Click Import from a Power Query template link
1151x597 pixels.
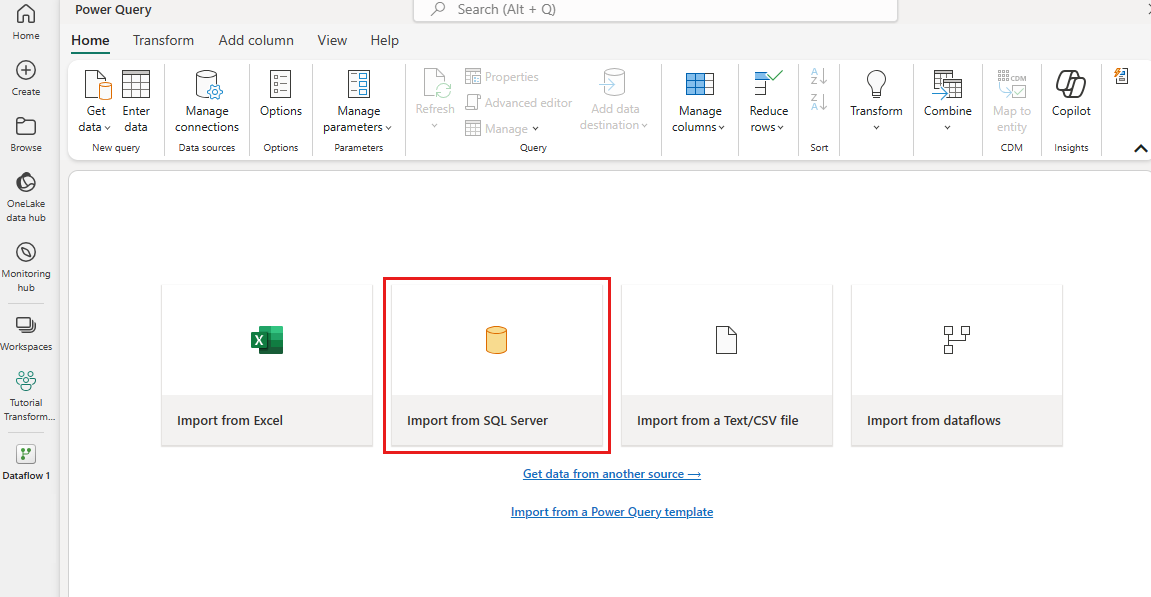[x=611, y=512]
